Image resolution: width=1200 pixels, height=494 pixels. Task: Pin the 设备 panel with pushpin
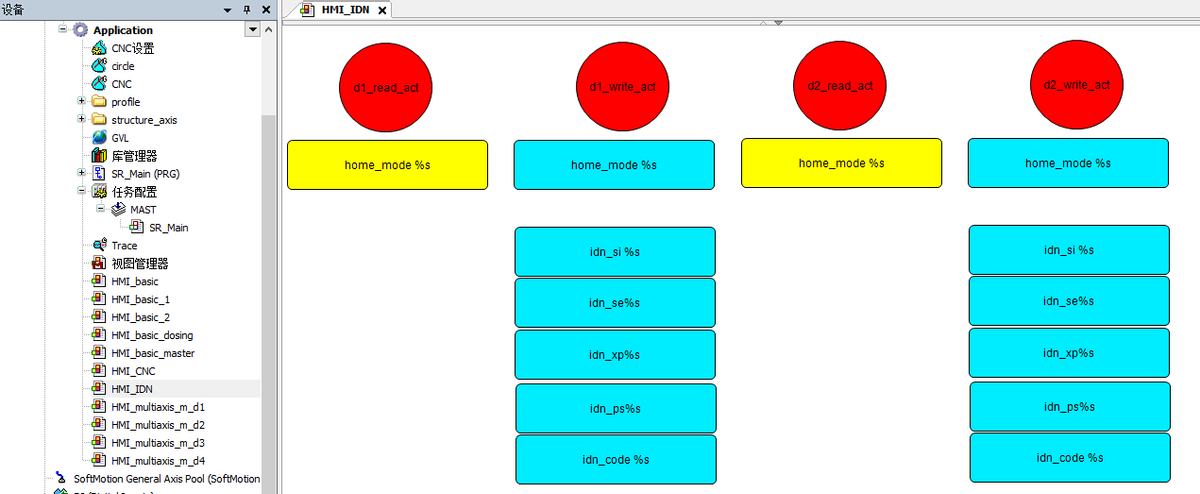tap(248, 9)
